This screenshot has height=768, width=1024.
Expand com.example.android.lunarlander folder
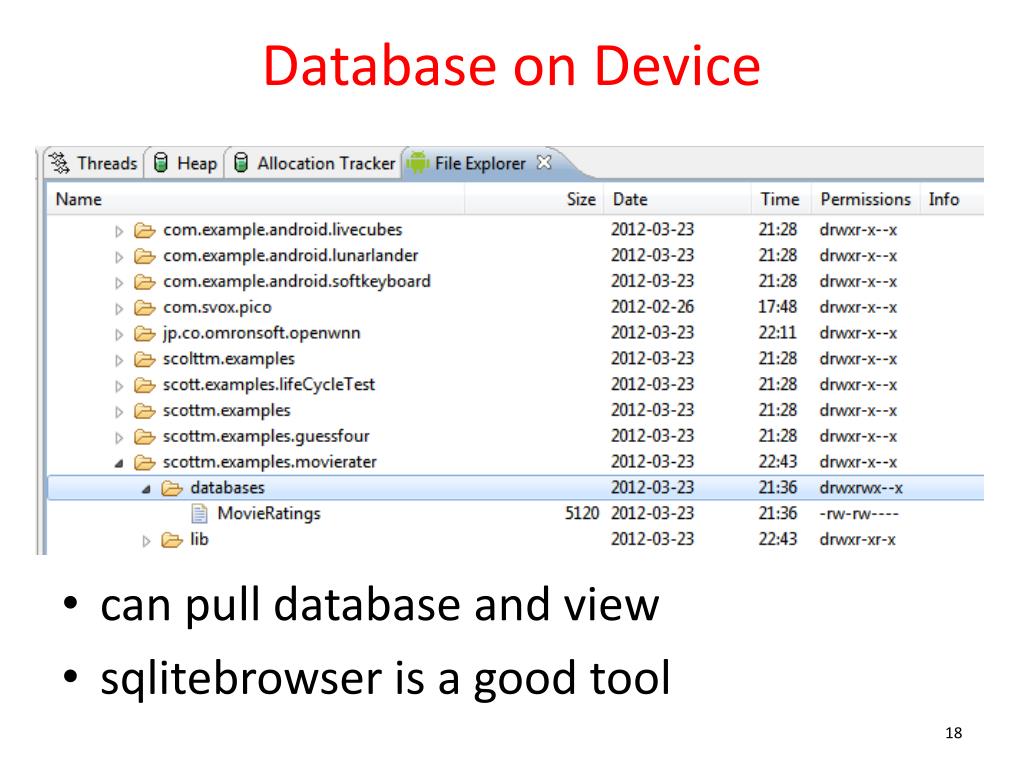[119, 257]
